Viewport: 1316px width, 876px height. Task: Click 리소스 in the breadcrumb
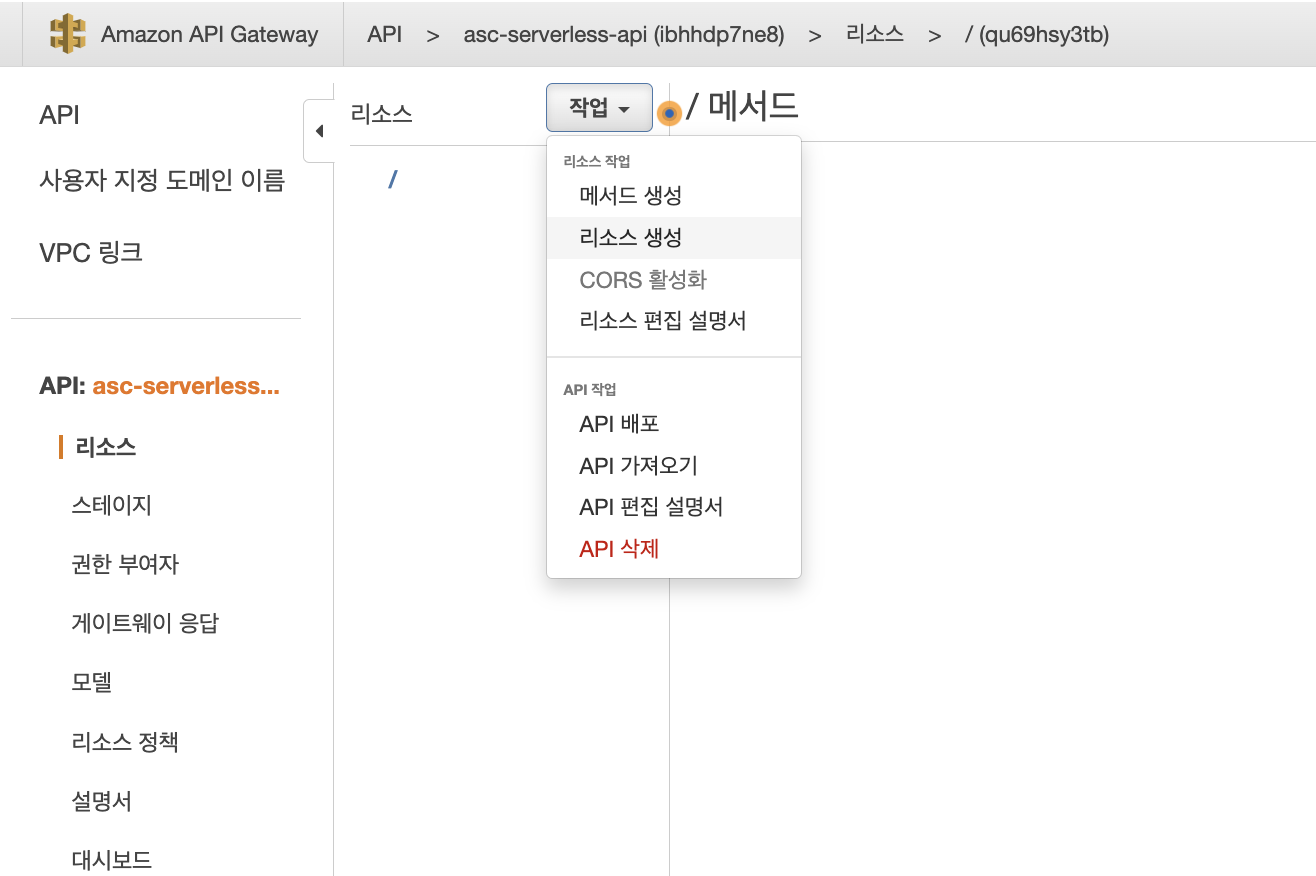click(x=875, y=34)
